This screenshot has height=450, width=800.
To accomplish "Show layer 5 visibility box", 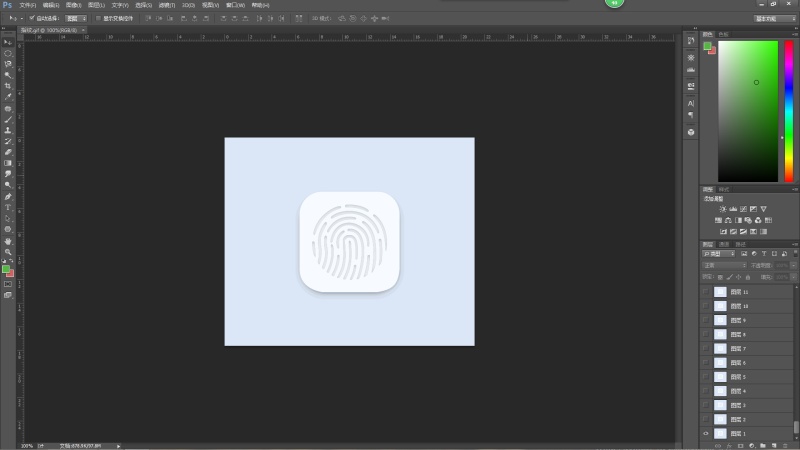I will (706, 377).
